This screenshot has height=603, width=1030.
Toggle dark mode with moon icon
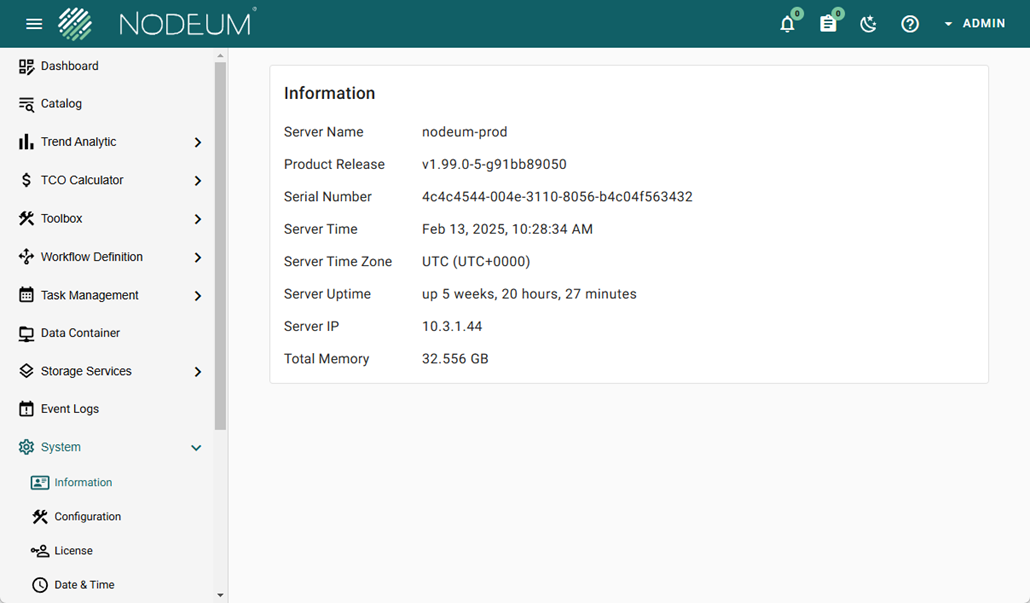click(x=868, y=24)
